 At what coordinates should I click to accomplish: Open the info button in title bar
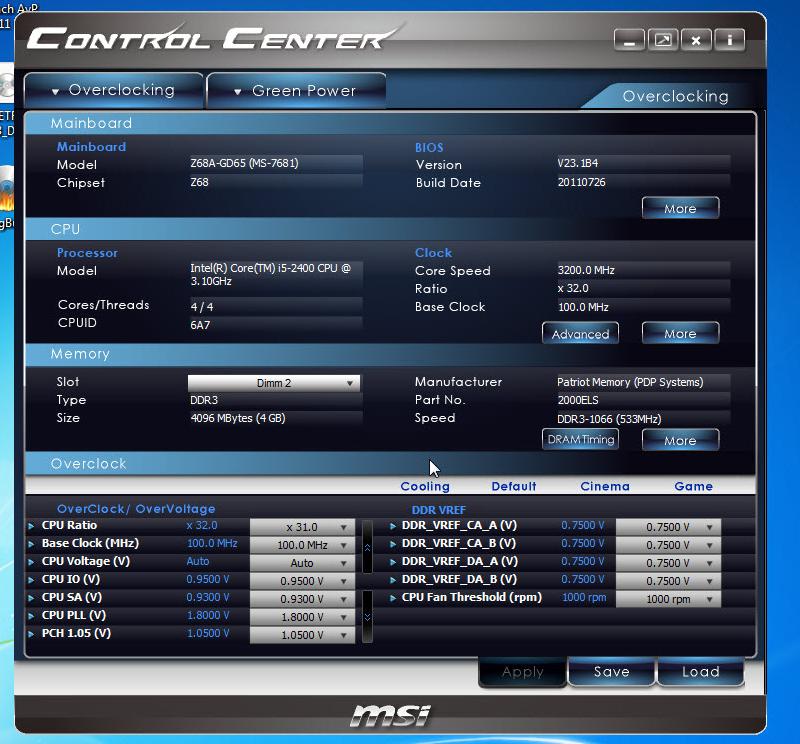pos(730,41)
